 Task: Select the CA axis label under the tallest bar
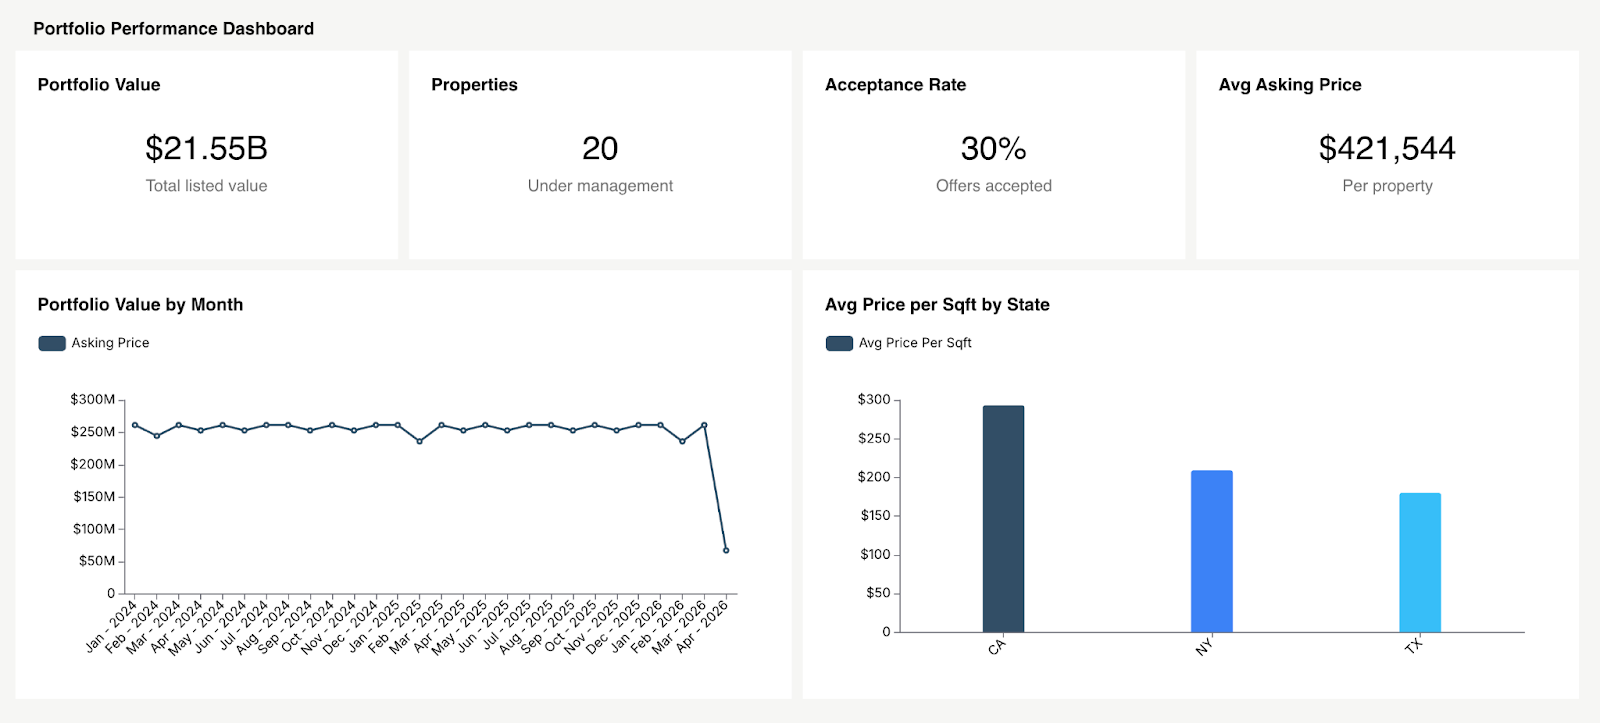(997, 648)
